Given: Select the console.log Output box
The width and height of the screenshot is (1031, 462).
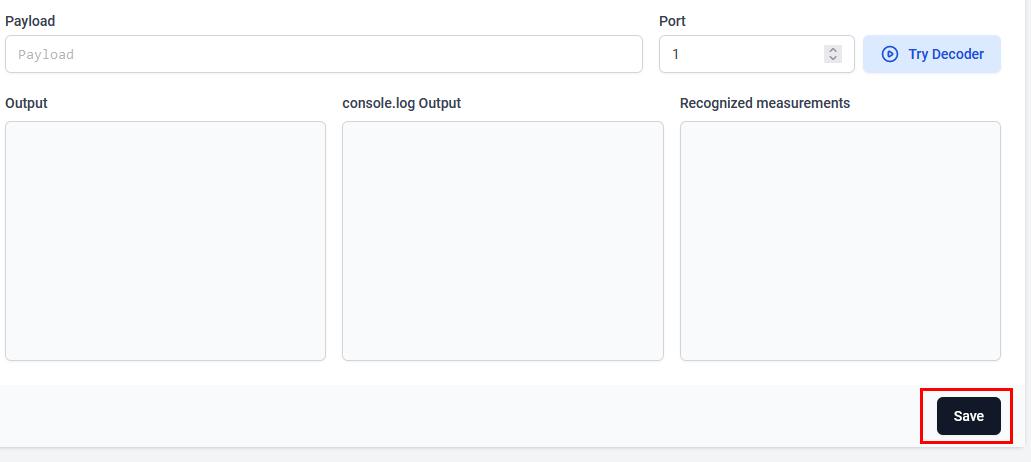Looking at the screenshot, I should point(502,240).
